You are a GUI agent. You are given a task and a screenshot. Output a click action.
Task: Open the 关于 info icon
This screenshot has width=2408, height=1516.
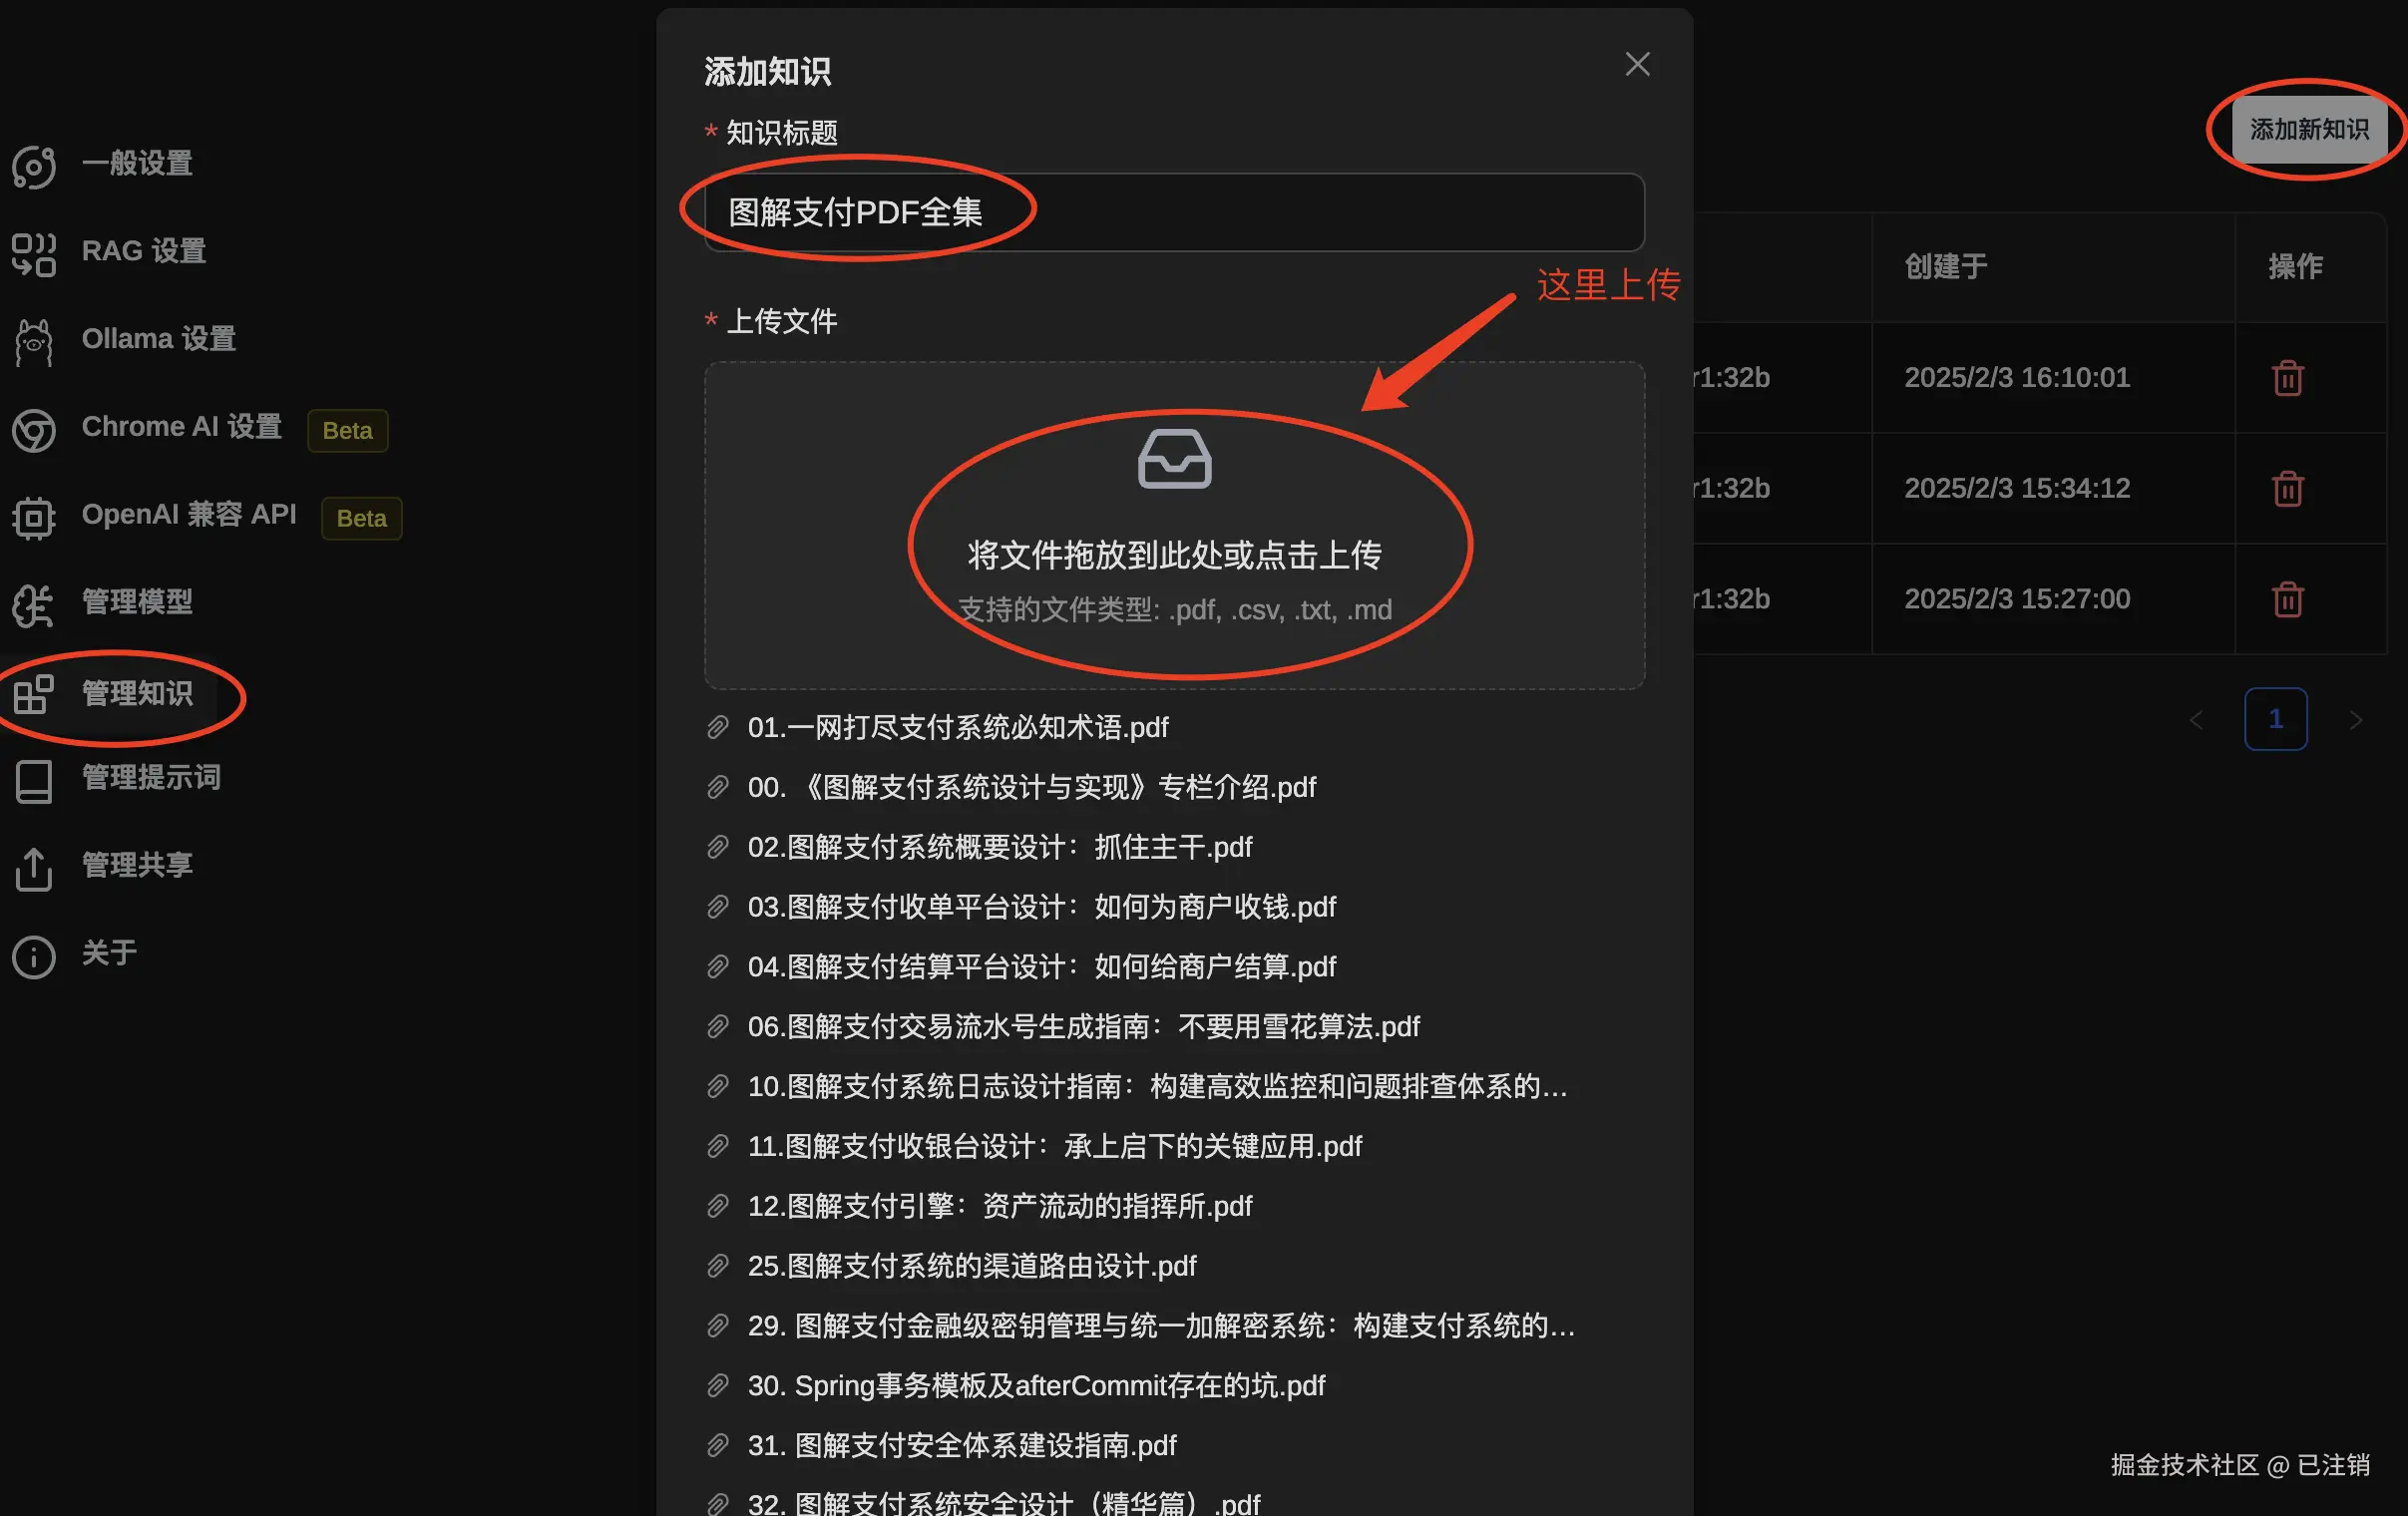click(x=34, y=956)
